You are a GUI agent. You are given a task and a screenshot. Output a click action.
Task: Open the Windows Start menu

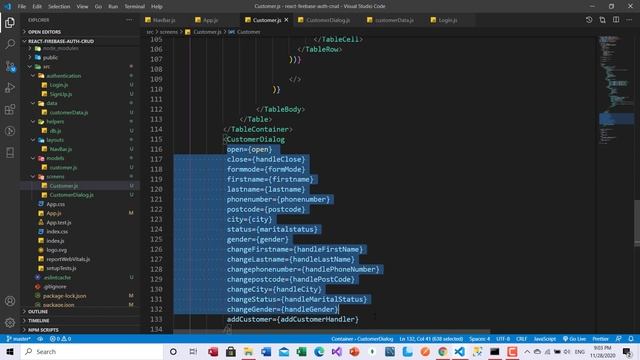[10, 351]
